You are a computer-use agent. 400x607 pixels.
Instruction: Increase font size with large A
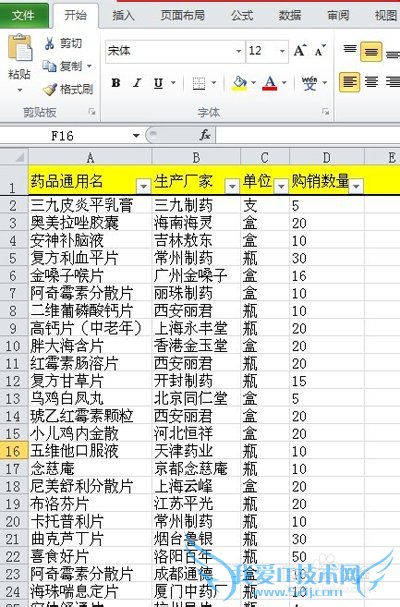(x=300, y=51)
